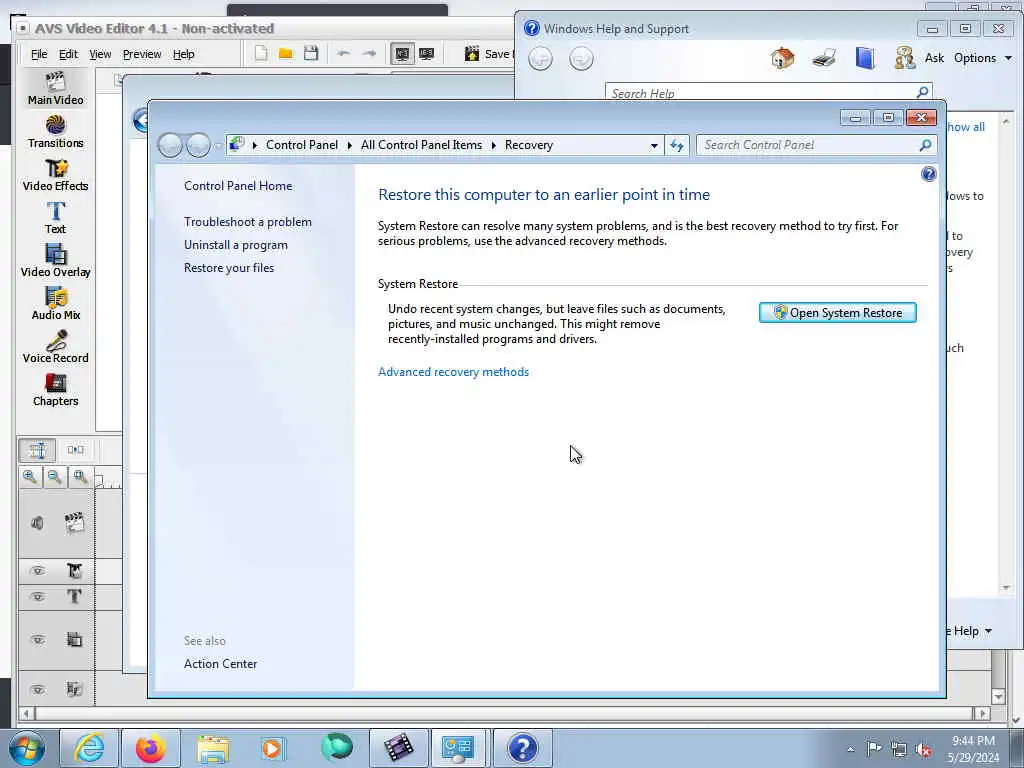Expand address bar history dropdown arrow

tap(654, 146)
